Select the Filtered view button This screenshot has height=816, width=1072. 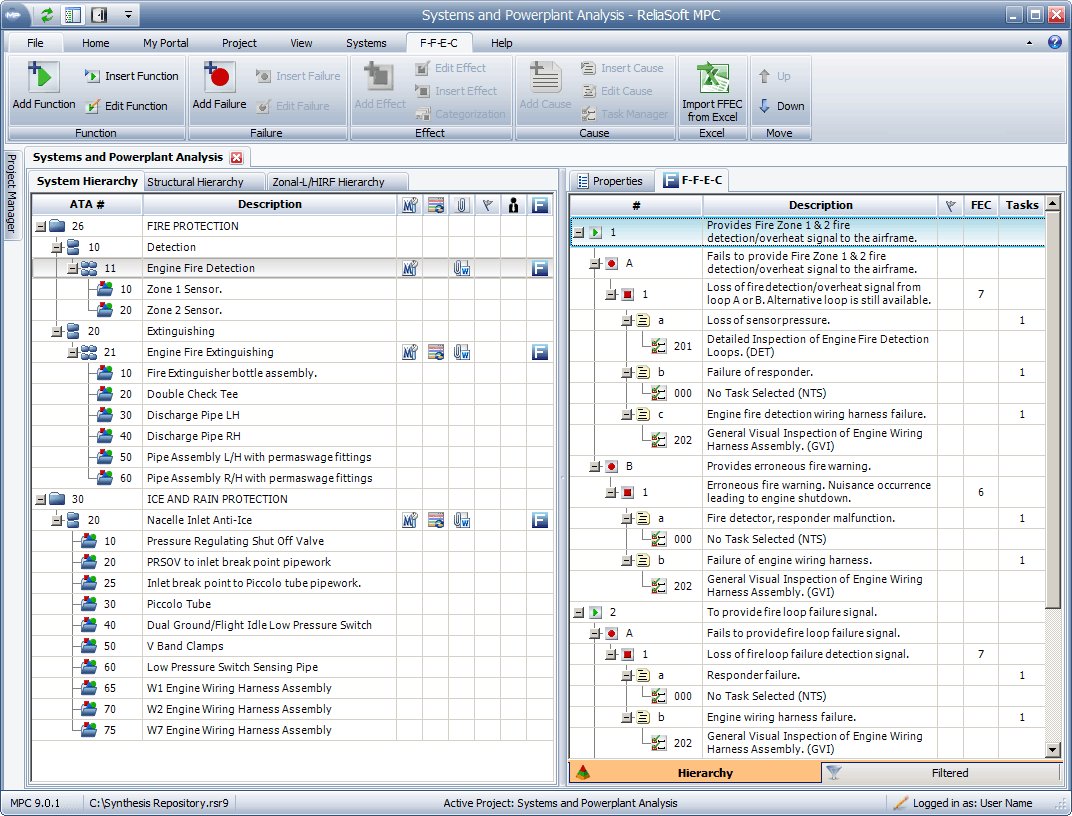[x=940, y=773]
